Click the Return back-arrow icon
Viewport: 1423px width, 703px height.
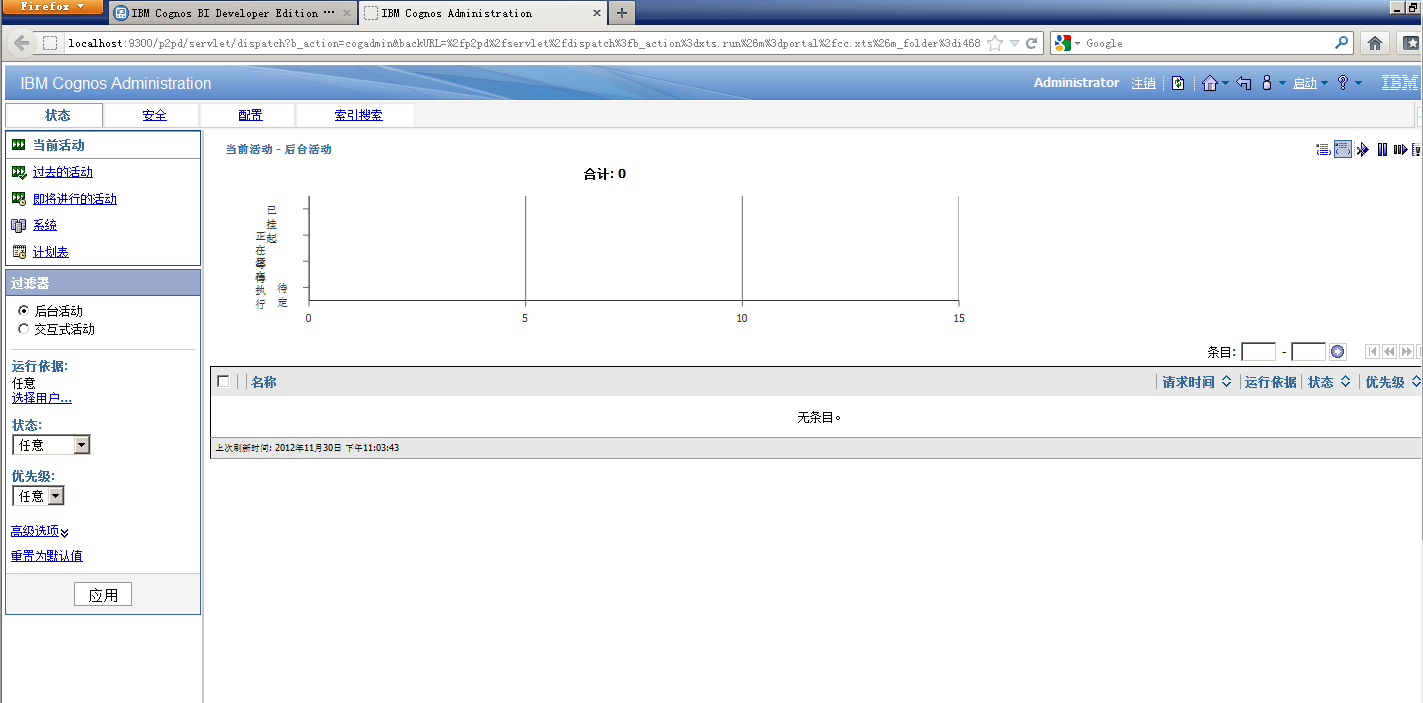(1244, 83)
